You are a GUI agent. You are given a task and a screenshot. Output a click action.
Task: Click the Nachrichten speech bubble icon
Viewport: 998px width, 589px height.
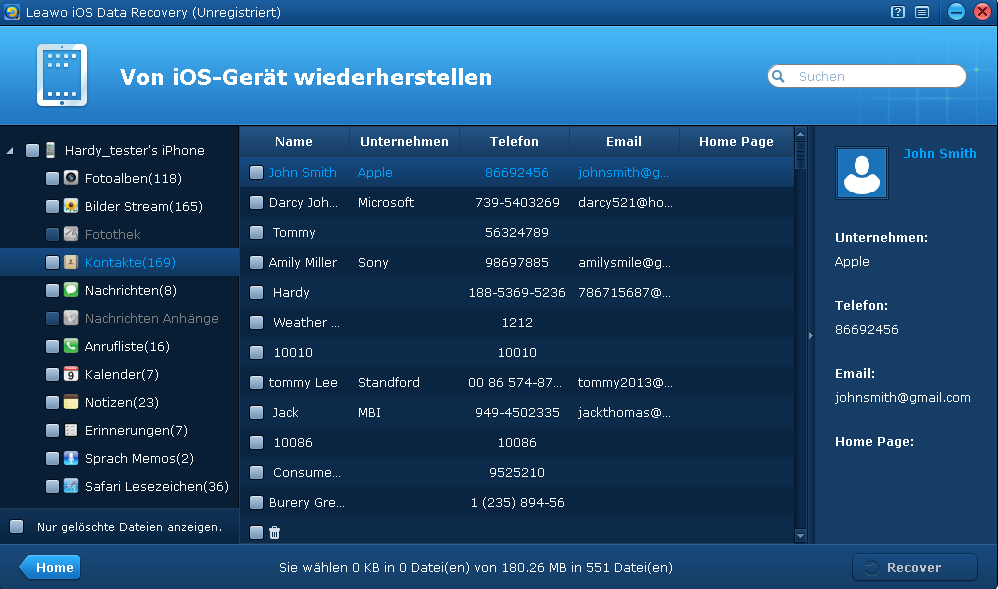71,290
